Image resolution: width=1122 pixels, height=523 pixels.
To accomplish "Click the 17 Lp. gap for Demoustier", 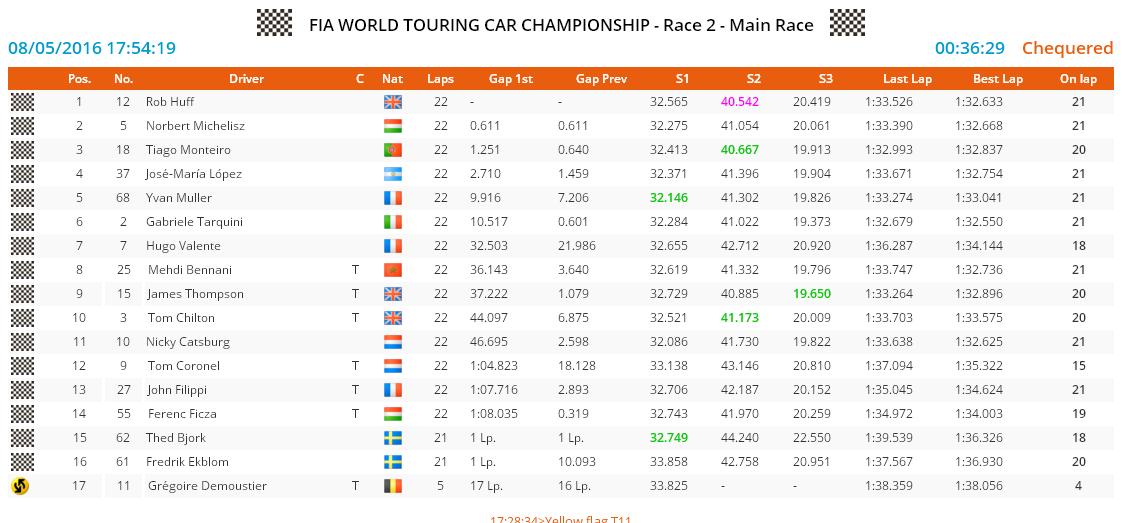I will (487, 486).
